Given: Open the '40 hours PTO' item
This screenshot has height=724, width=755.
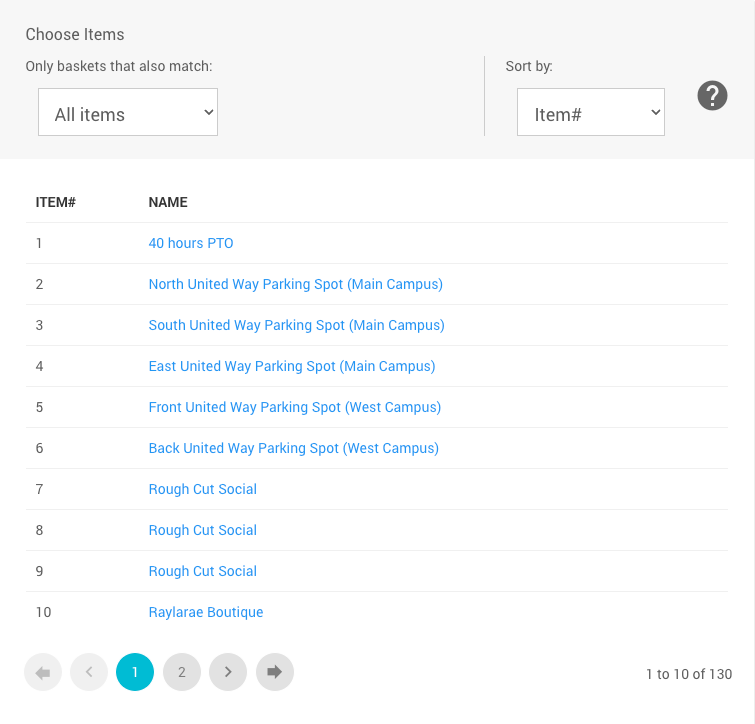Looking at the screenshot, I should point(191,243).
